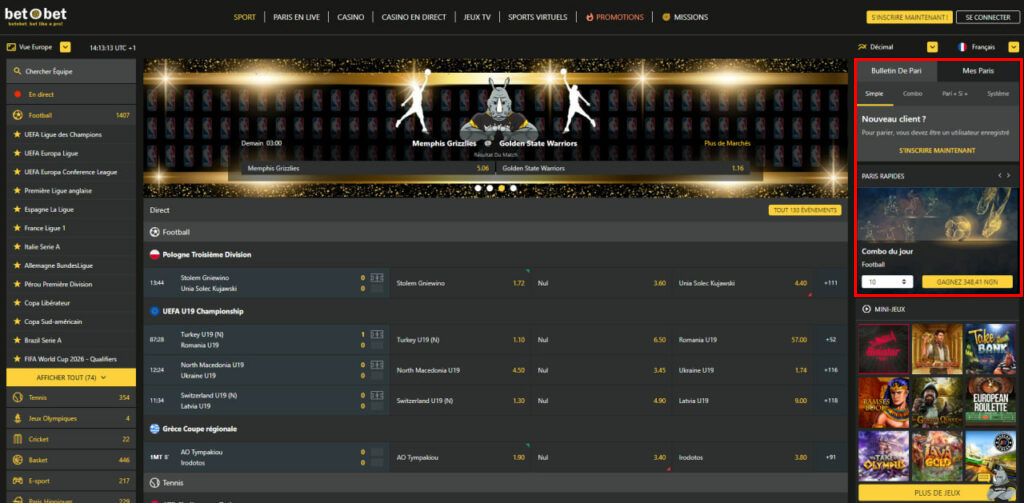
Task: Select the fourth banner carousel dot
Action: 513,188
